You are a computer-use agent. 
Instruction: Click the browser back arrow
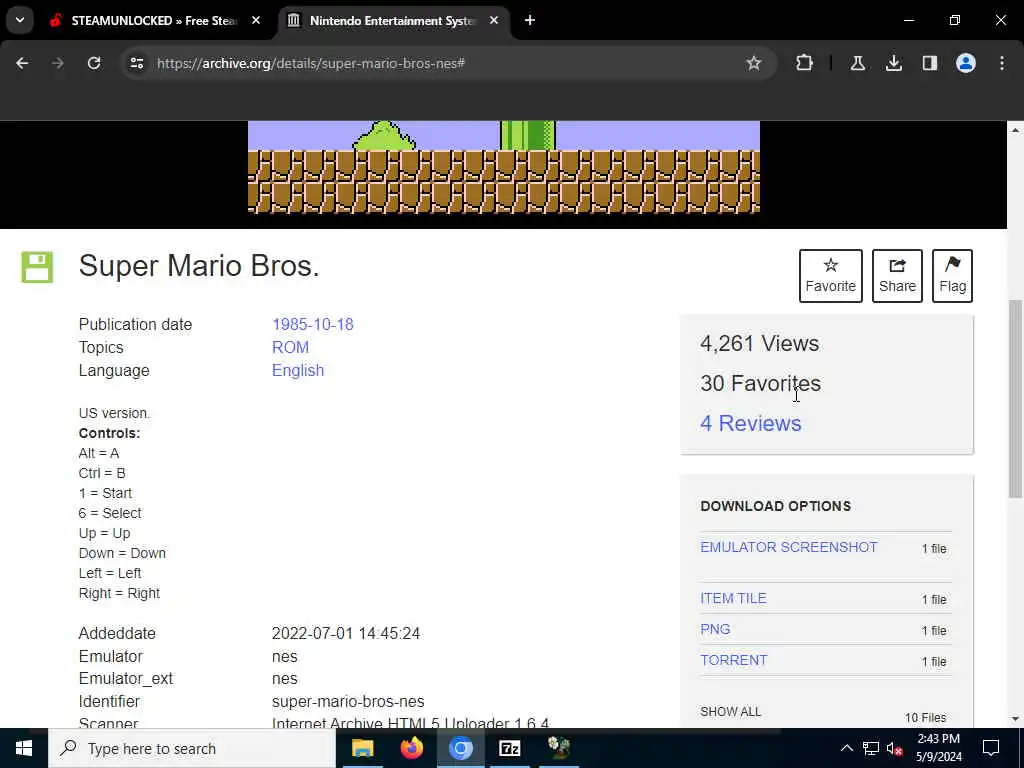tap(22, 63)
